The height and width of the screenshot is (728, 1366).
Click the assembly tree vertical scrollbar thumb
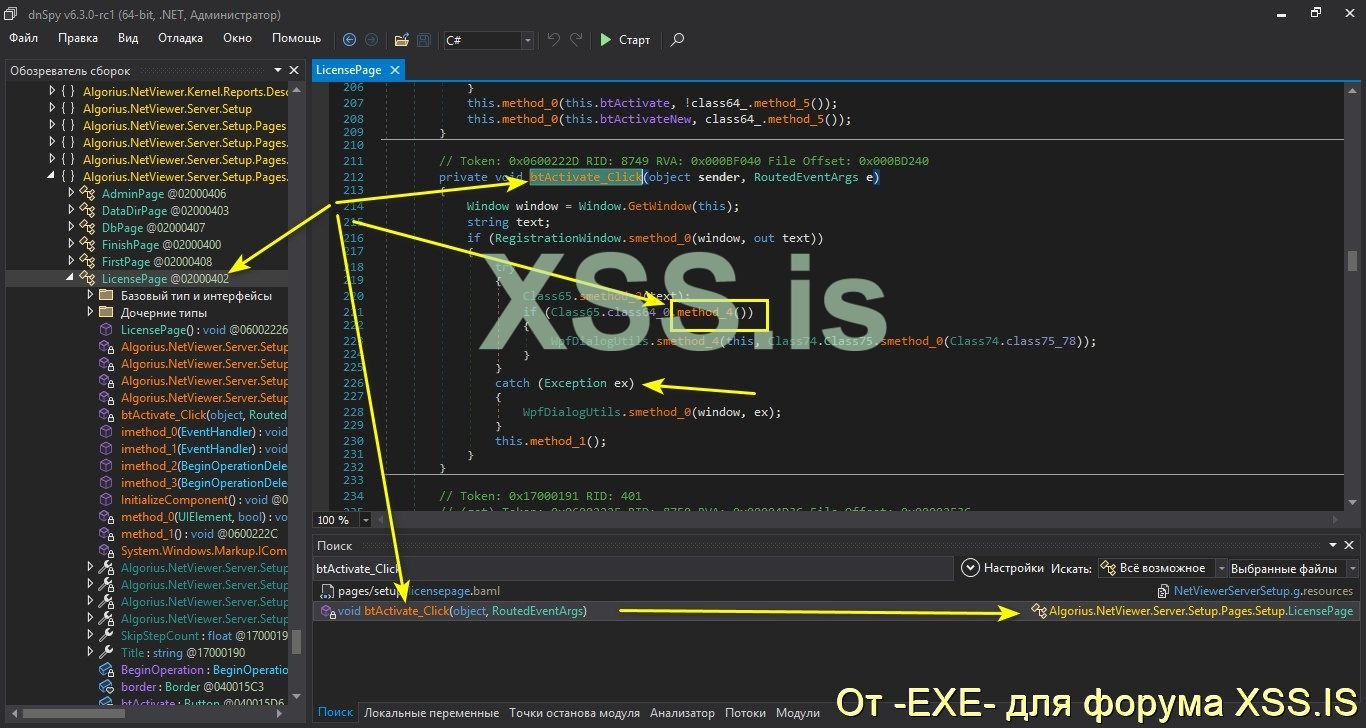pyautogui.click(x=296, y=642)
